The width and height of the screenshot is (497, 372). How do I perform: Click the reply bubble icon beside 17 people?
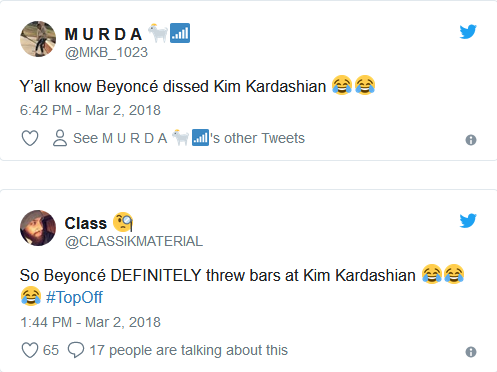[76, 350]
